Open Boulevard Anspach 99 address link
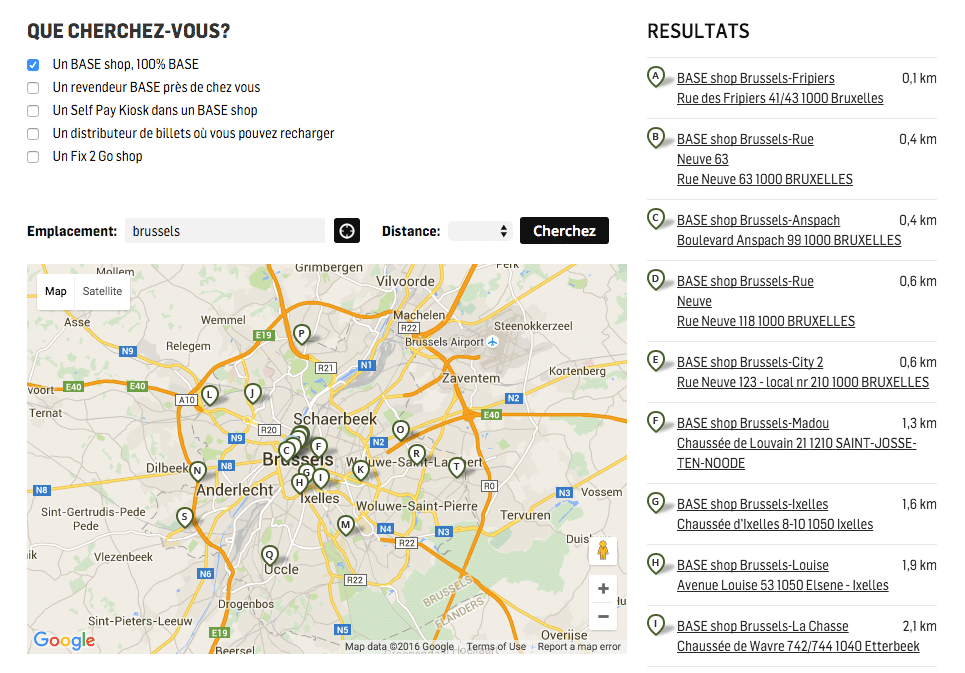 789,241
